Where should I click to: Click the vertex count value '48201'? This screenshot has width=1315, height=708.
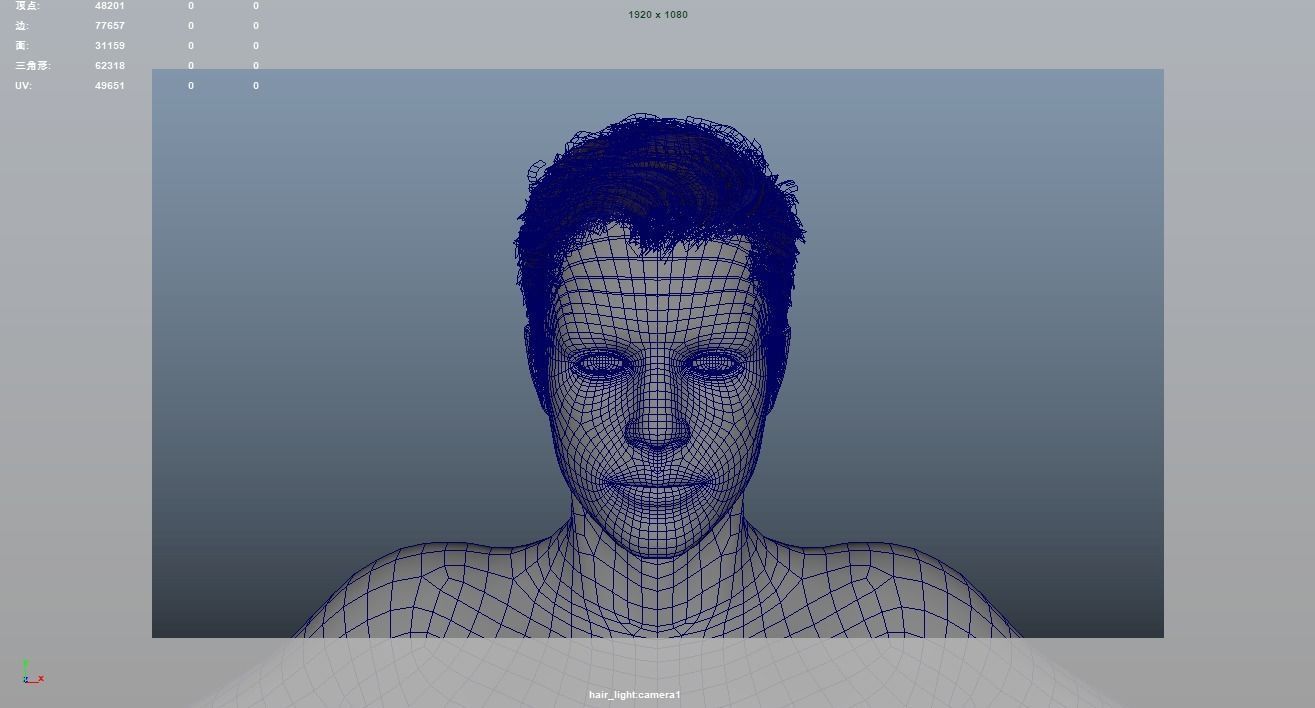coord(110,6)
